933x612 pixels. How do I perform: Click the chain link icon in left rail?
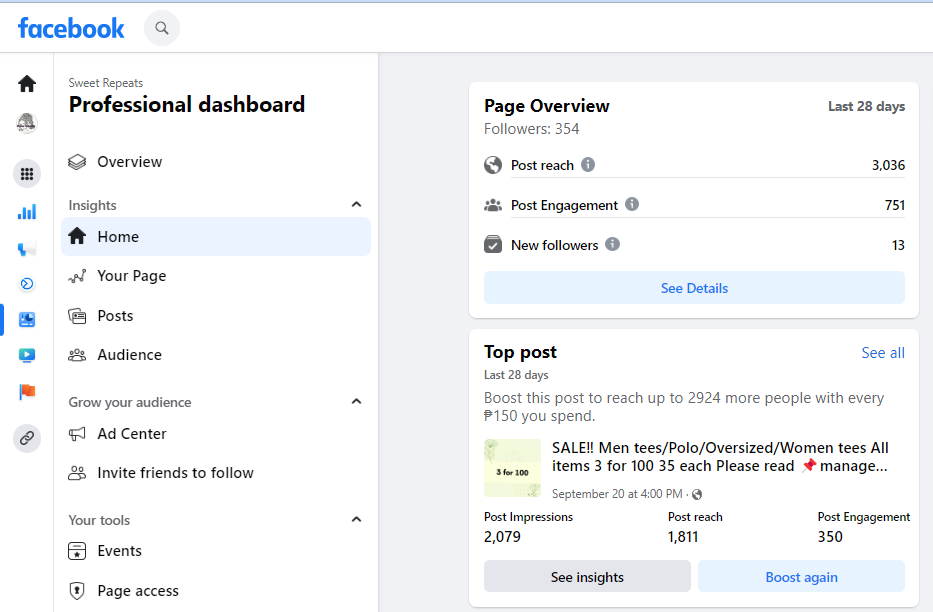27,438
